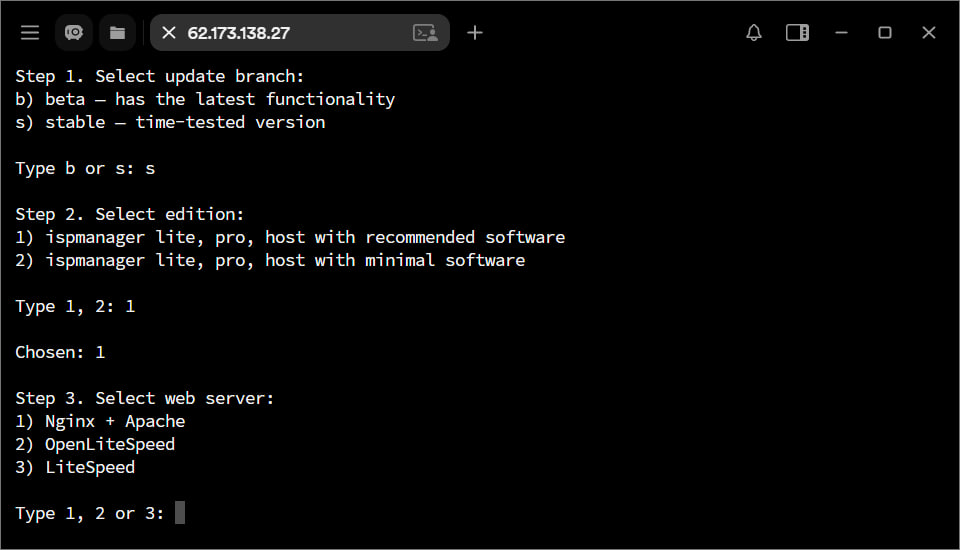Click the beta branch description line
The width and height of the screenshot is (960, 550).
(x=205, y=99)
